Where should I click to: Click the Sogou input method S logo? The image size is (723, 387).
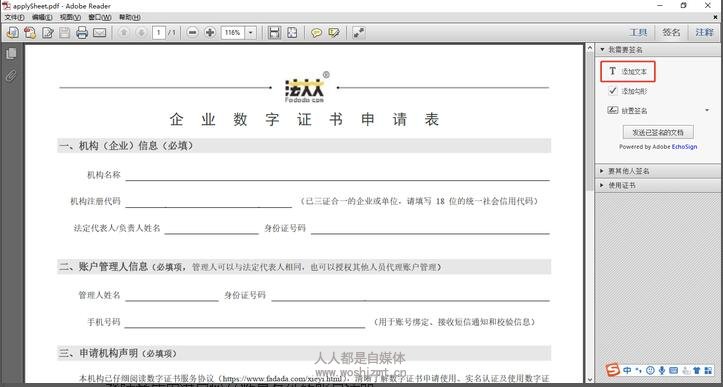click(x=613, y=370)
